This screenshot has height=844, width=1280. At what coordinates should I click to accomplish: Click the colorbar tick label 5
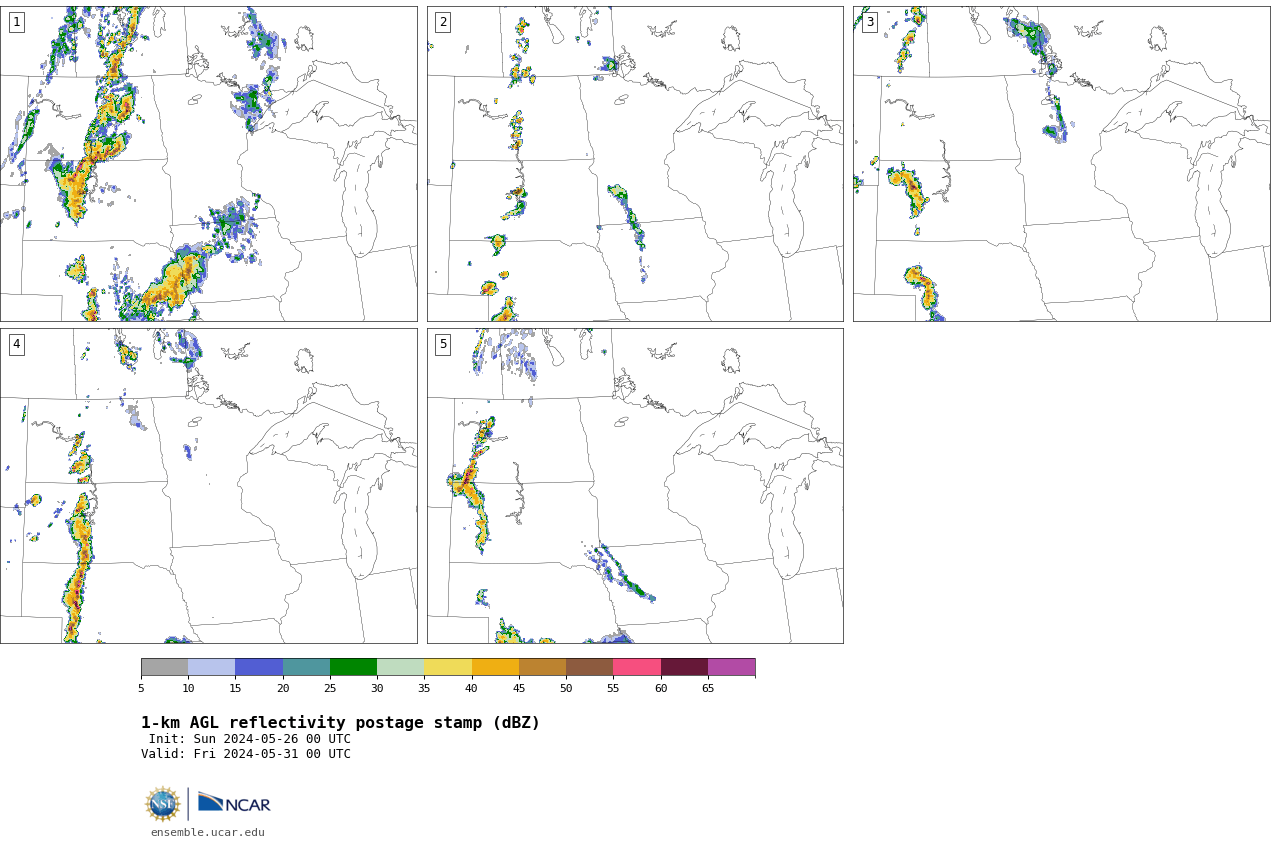click(141, 688)
